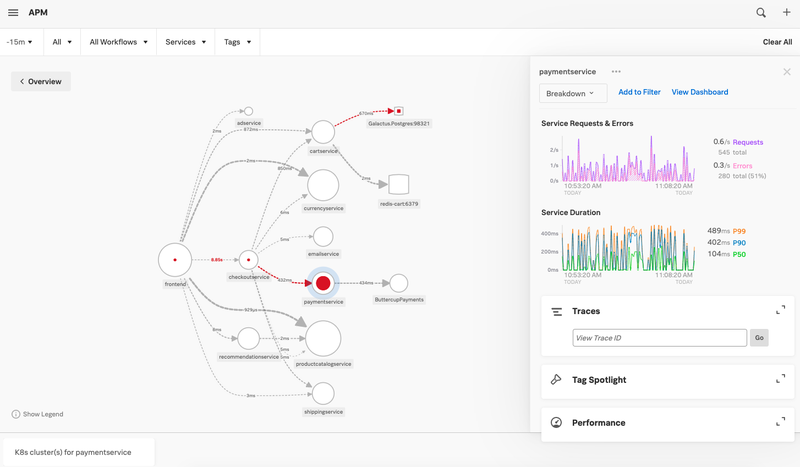This screenshot has height=467, width=800.
Task: Click the Service Requests & Errors chart
Action: (628, 159)
